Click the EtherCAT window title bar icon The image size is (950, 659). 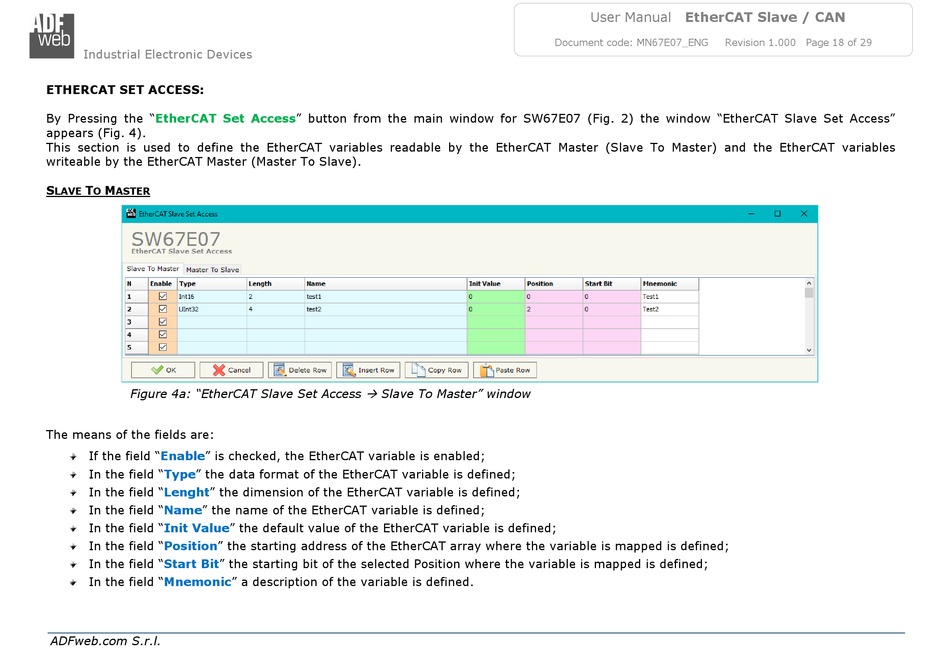coord(130,214)
